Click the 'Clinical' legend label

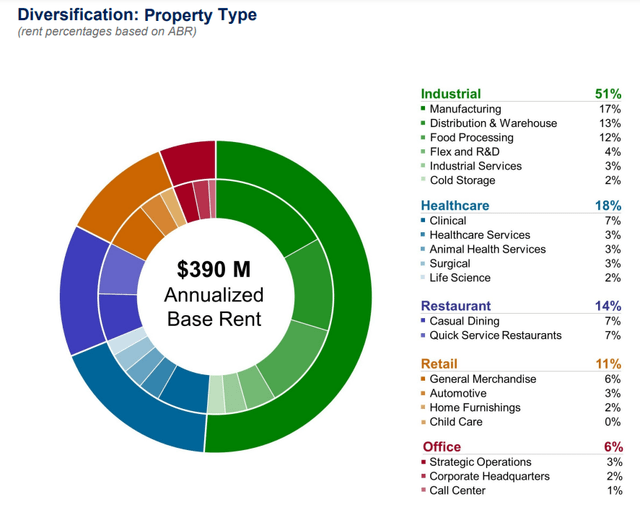(448, 221)
